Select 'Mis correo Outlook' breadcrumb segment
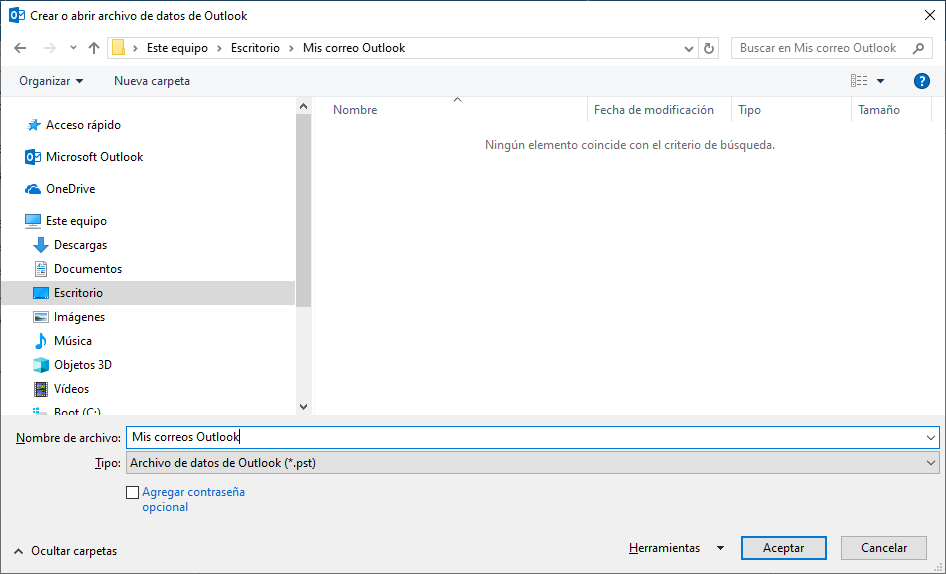946x574 pixels. pyautogui.click(x=354, y=48)
